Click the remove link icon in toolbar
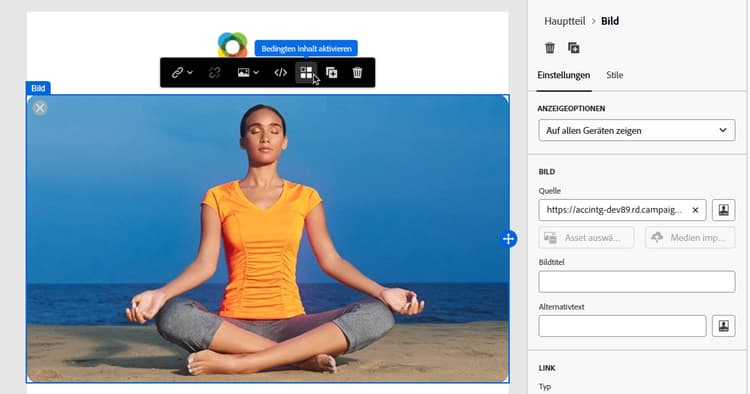 coord(215,73)
